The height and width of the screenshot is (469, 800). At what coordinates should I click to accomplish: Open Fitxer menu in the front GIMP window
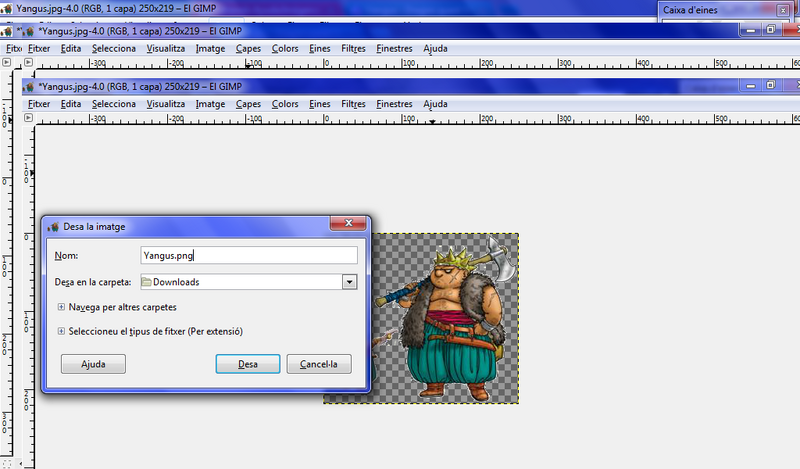[x=39, y=104]
